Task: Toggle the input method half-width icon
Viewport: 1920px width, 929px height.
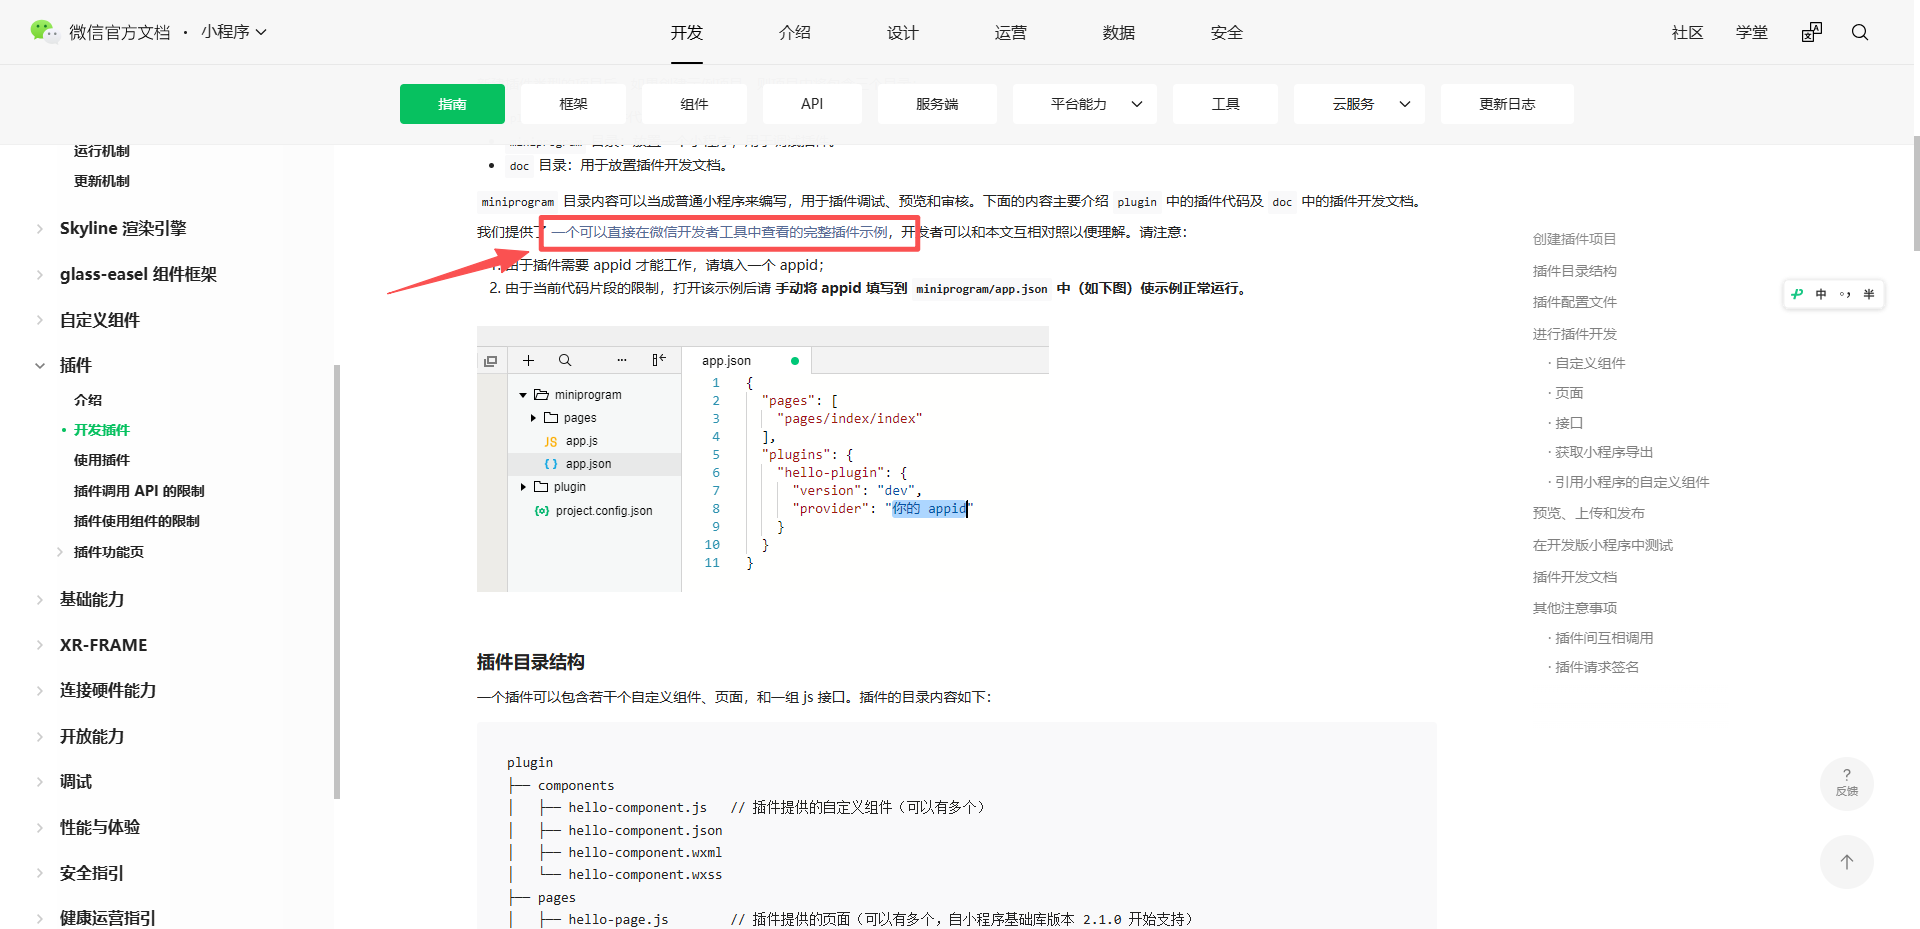Action: (1869, 294)
